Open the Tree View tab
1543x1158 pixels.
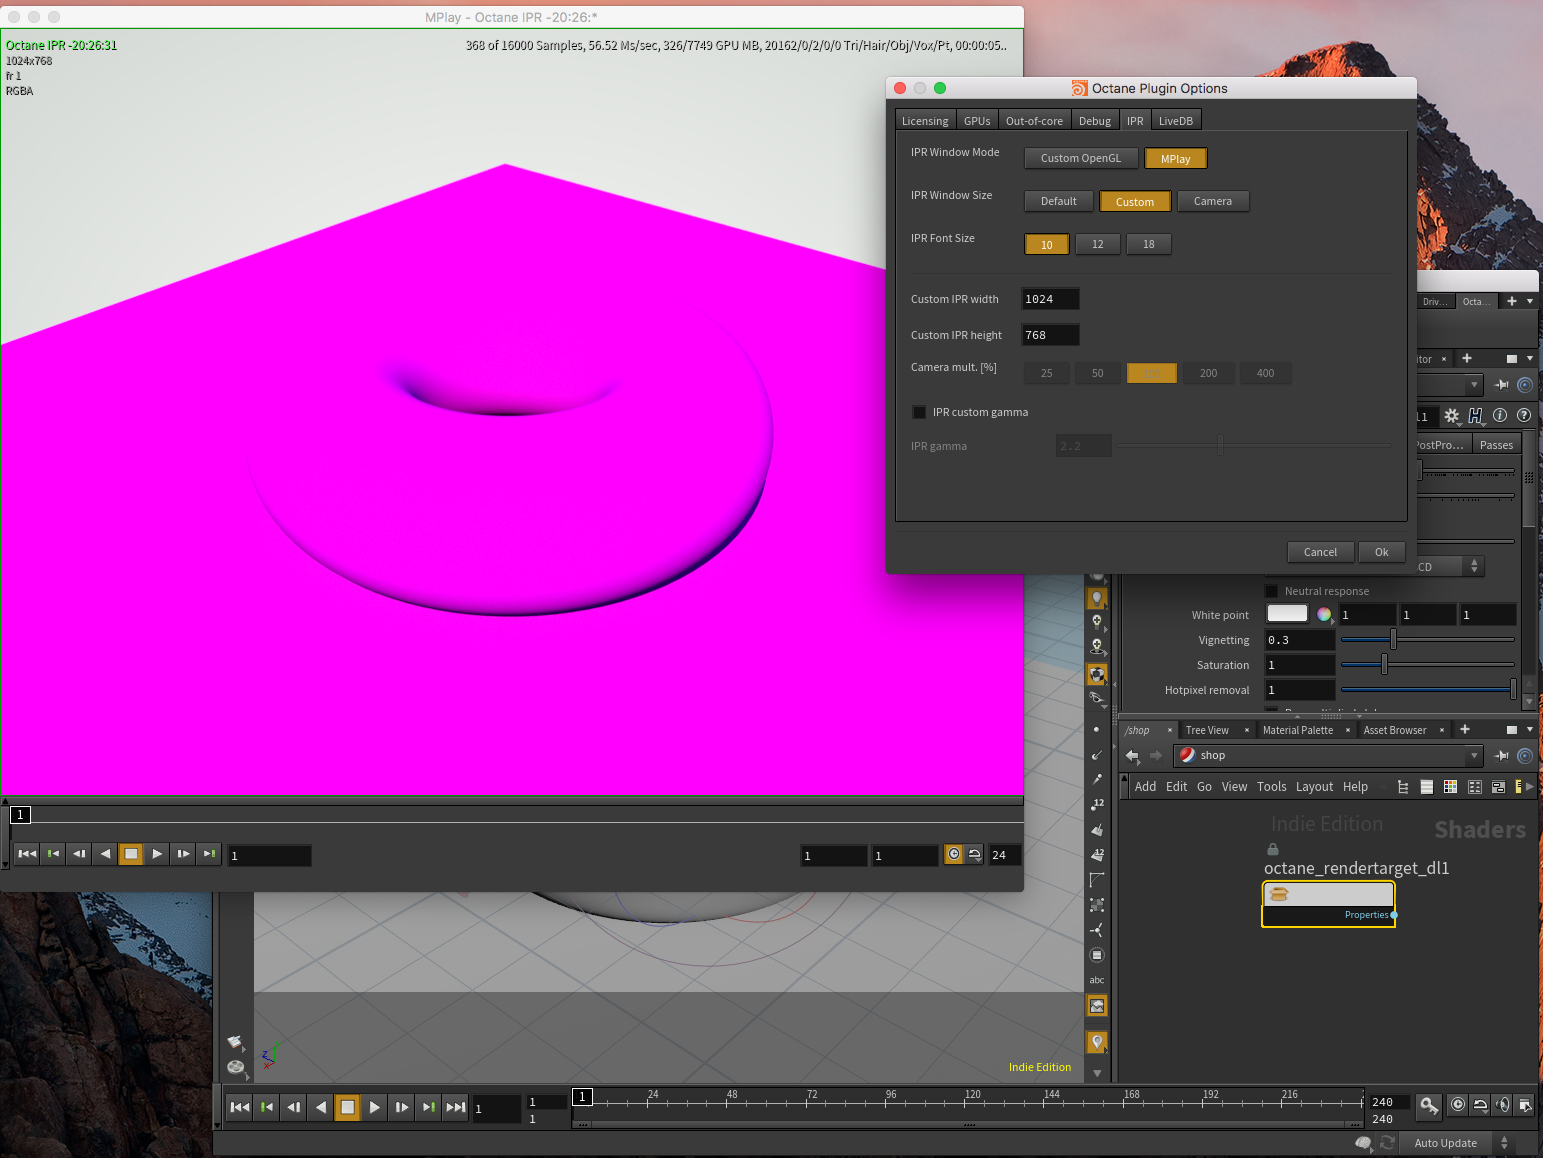(x=1207, y=730)
